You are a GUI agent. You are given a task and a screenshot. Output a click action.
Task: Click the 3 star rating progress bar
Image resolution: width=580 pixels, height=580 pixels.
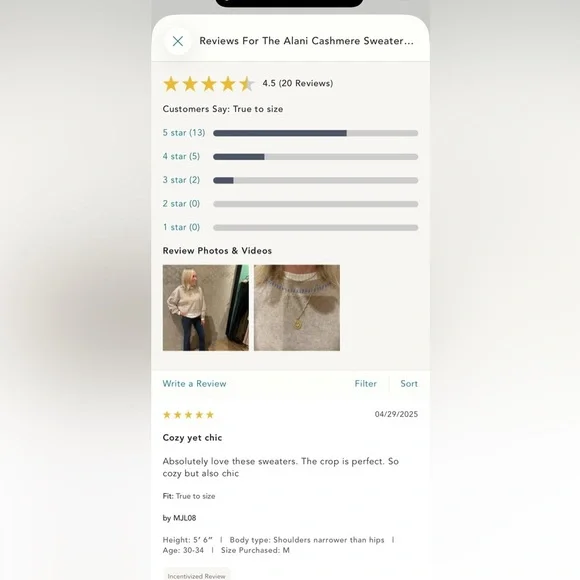[x=316, y=181]
